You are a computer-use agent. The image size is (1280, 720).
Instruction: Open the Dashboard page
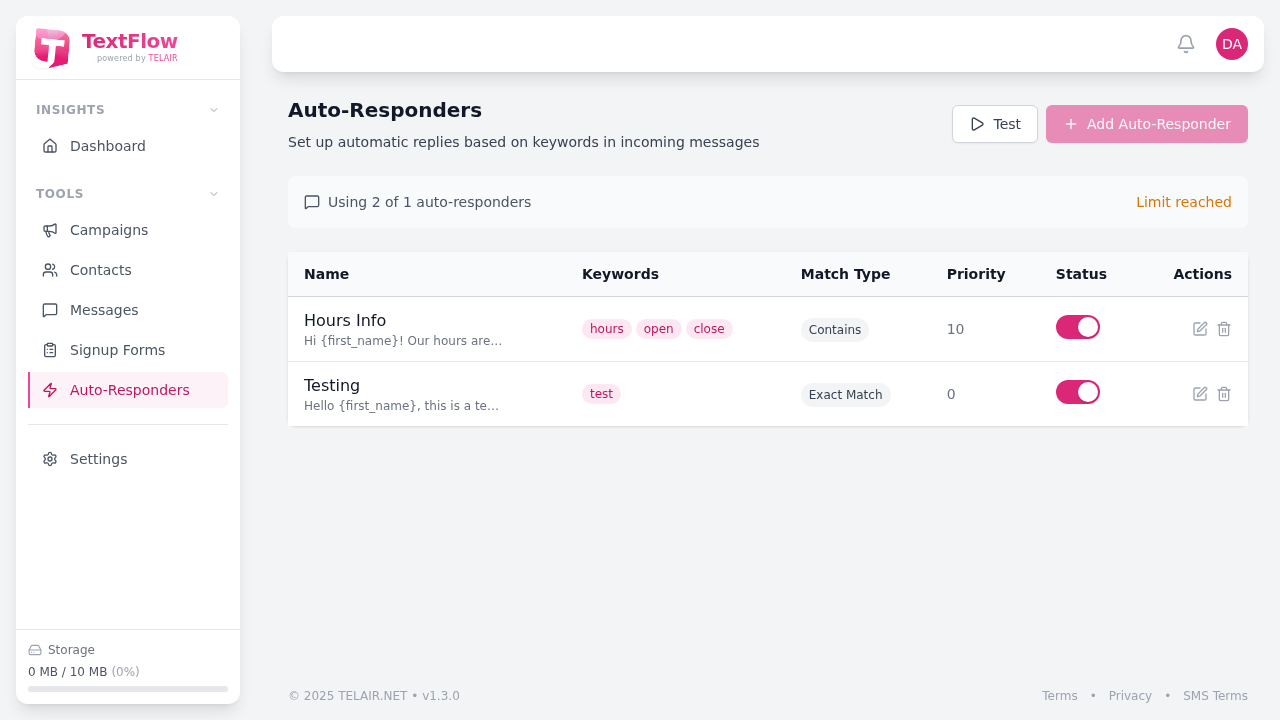click(x=107, y=146)
